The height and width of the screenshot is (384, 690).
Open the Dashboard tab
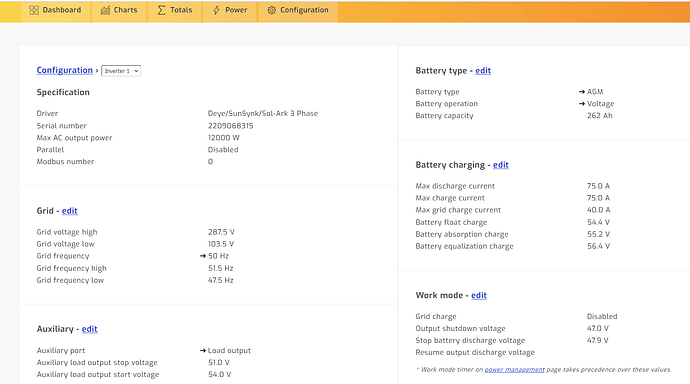coord(55,11)
